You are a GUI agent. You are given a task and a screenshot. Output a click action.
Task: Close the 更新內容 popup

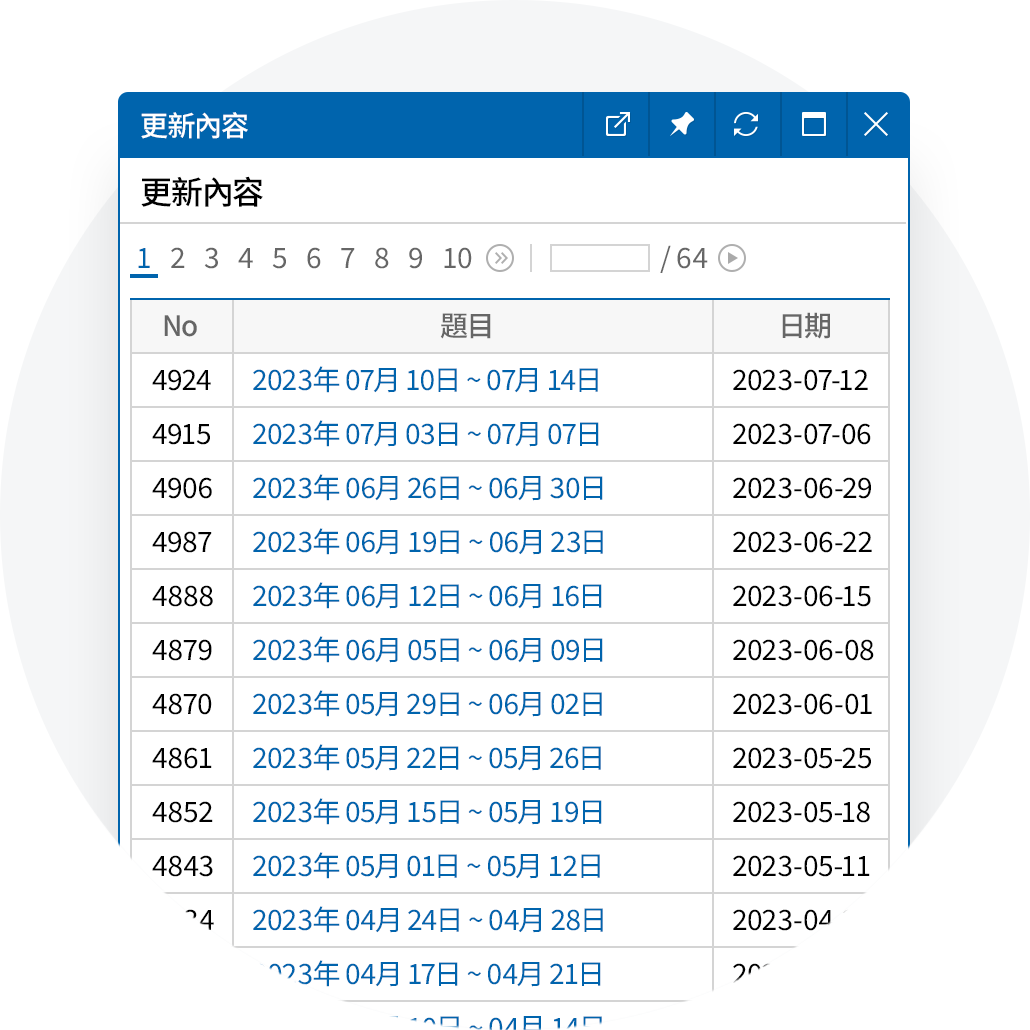(876, 125)
